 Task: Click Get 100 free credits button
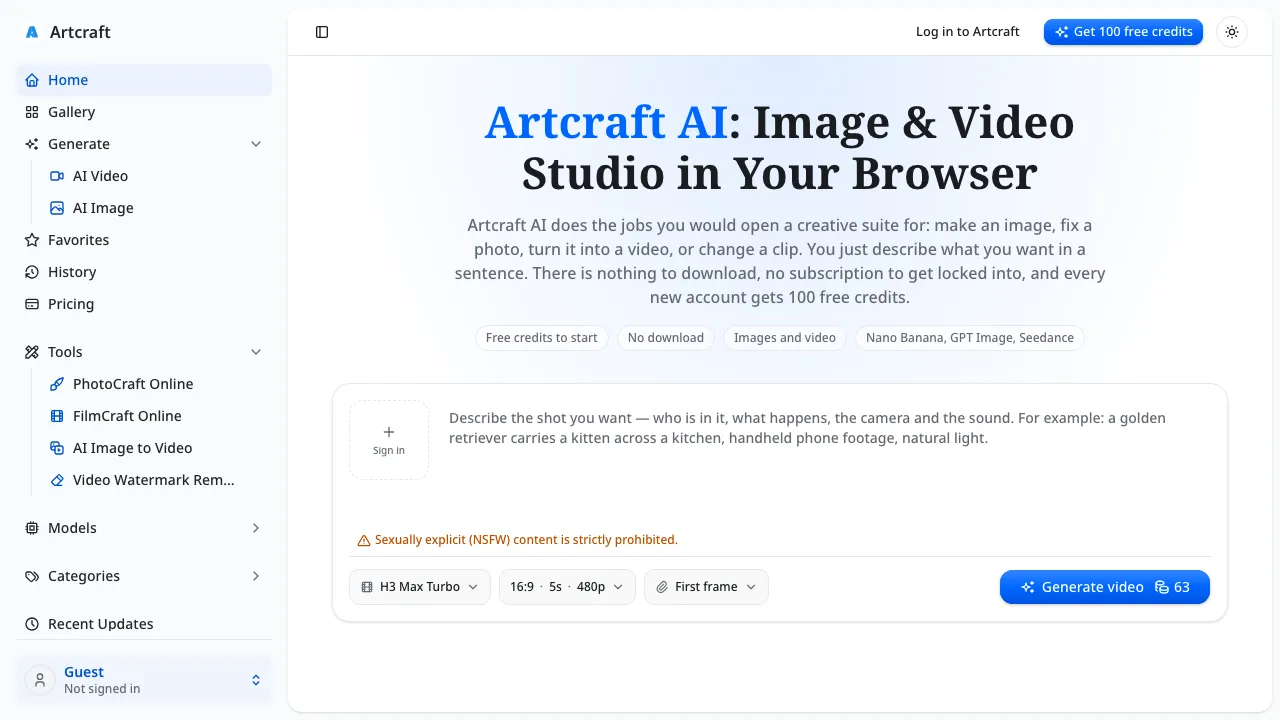click(1123, 32)
